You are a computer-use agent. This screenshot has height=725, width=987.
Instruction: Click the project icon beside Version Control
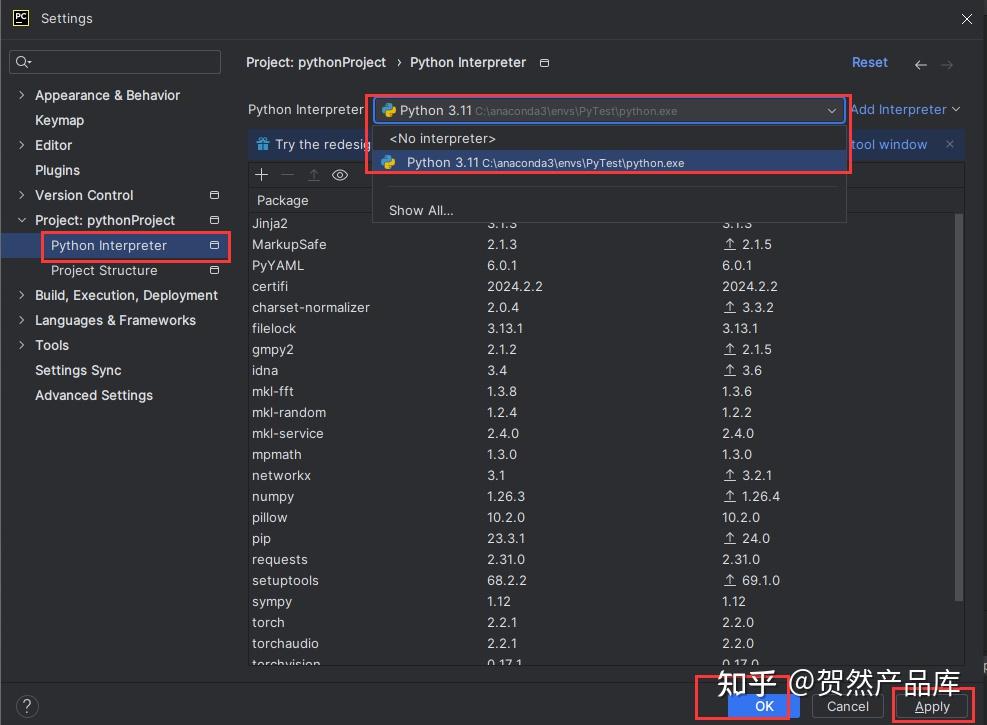(214, 195)
